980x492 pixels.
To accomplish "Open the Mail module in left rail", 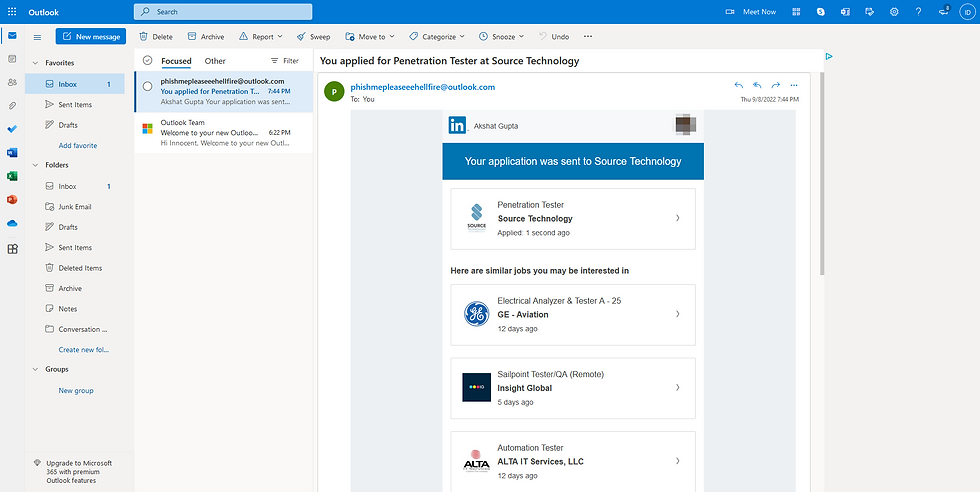I will point(12,35).
